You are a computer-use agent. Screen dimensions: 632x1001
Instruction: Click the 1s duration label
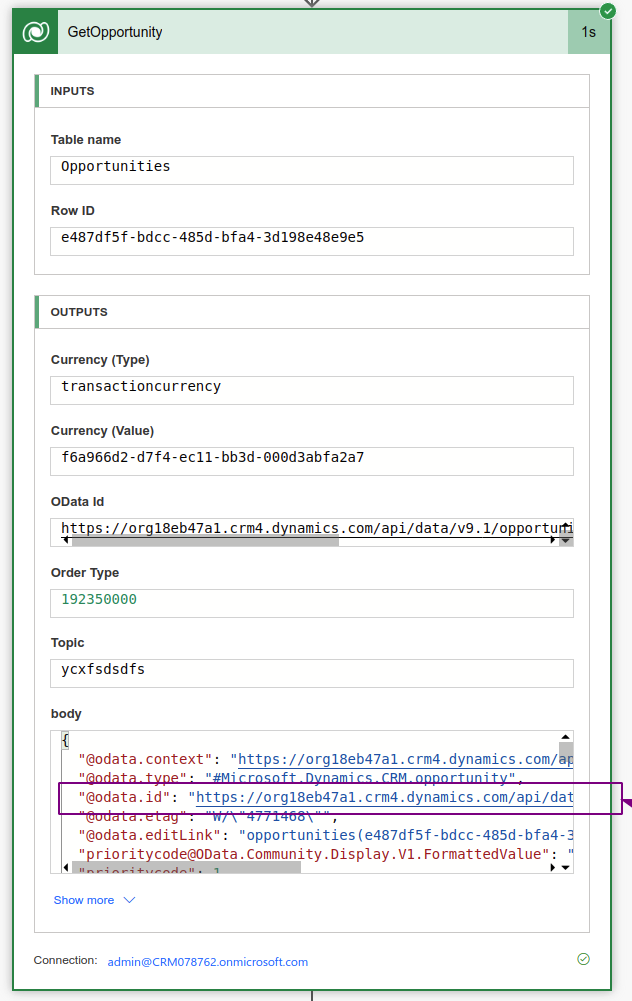coord(590,31)
